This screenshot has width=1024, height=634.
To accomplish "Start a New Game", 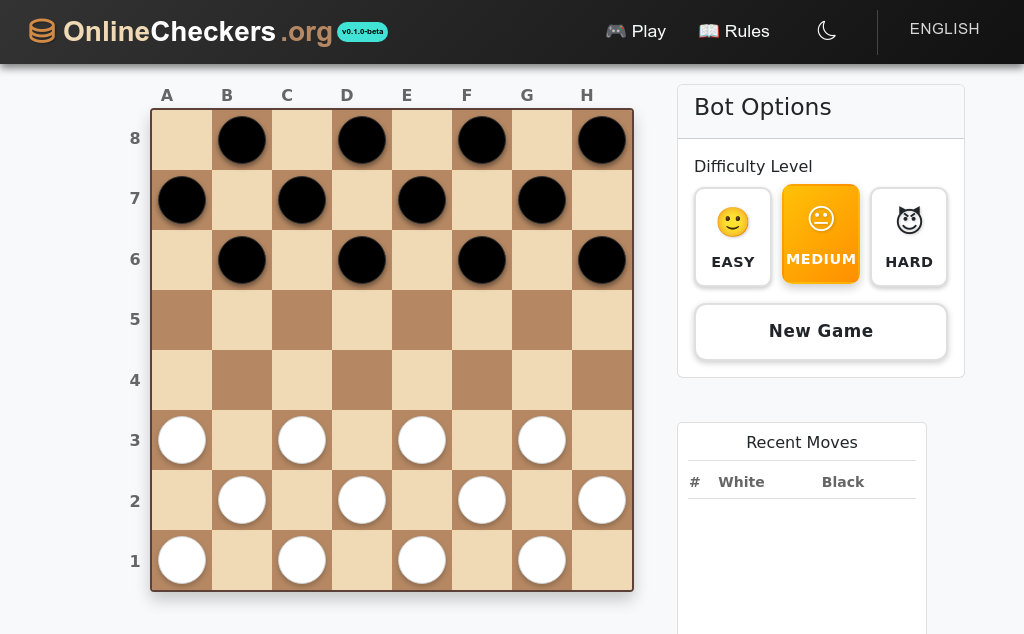I will click(820, 331).
